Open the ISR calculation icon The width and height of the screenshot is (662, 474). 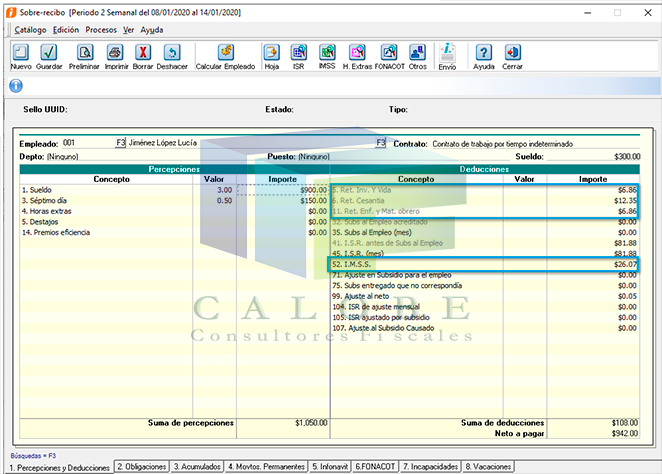point(298,57)
